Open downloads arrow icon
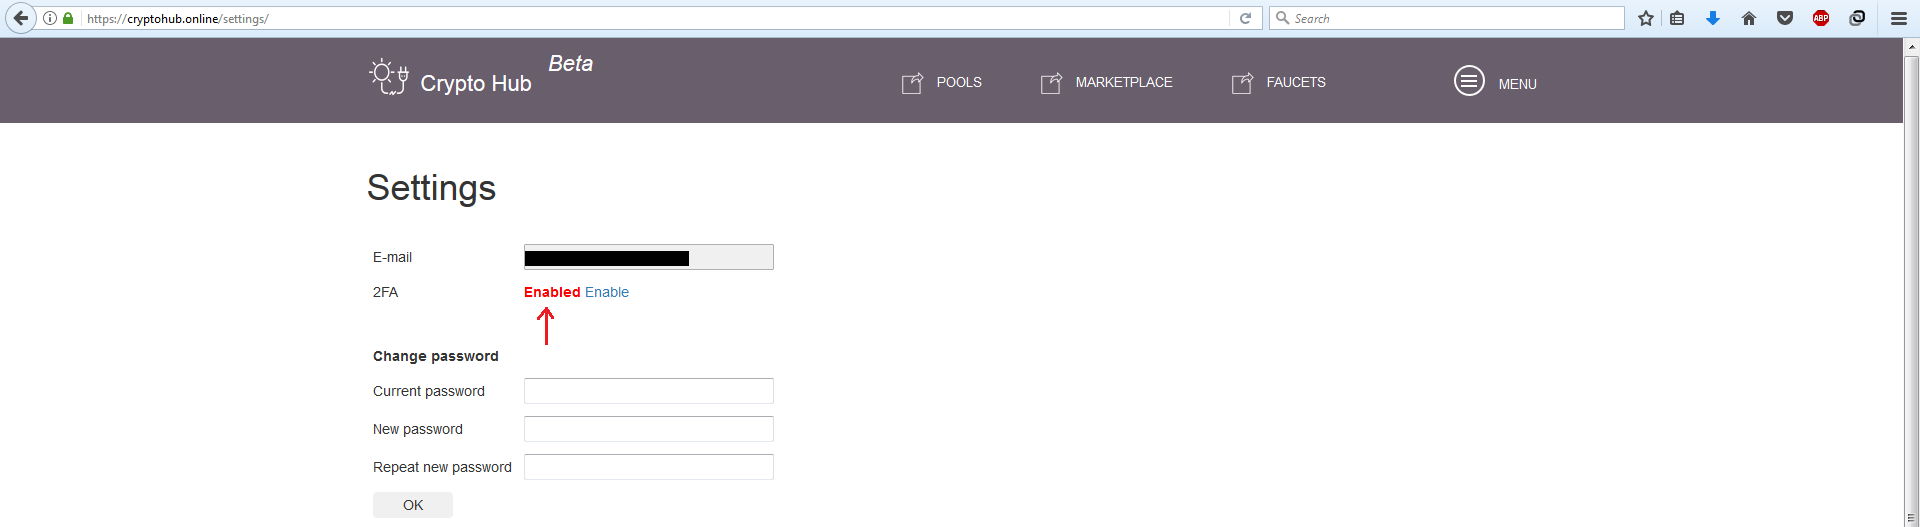The height and width of the screenshot is (527, 1920). (x=1713, y=18)
